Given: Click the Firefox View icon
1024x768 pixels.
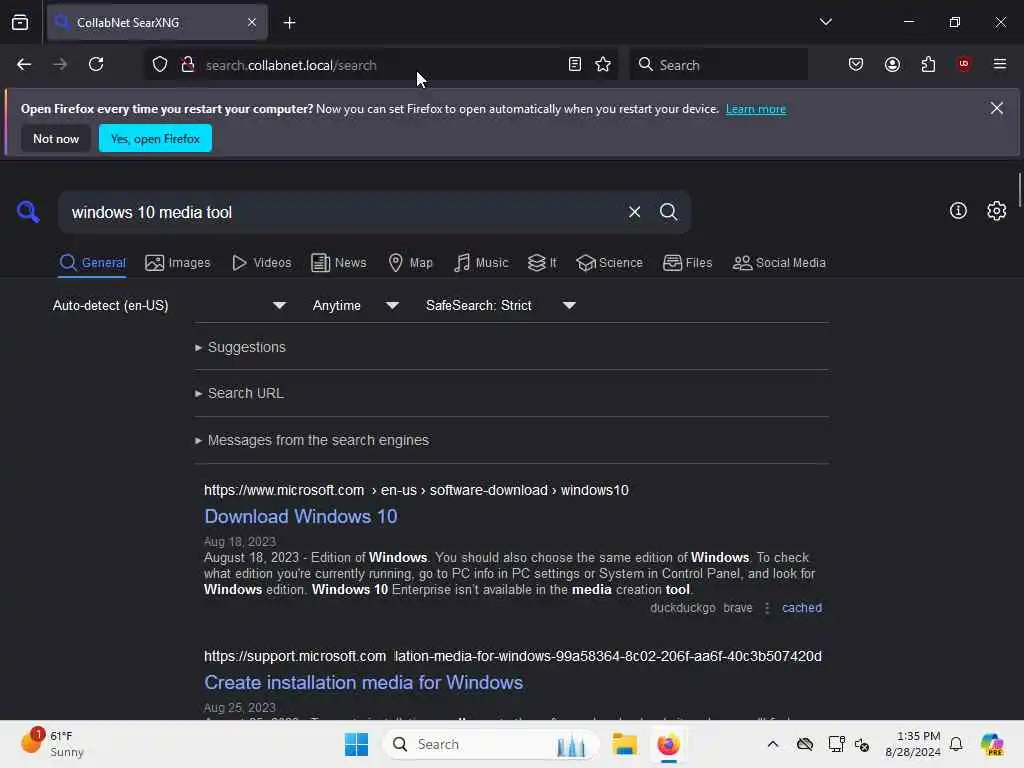Looking at the screenshot, I should (x=20, y=22).
